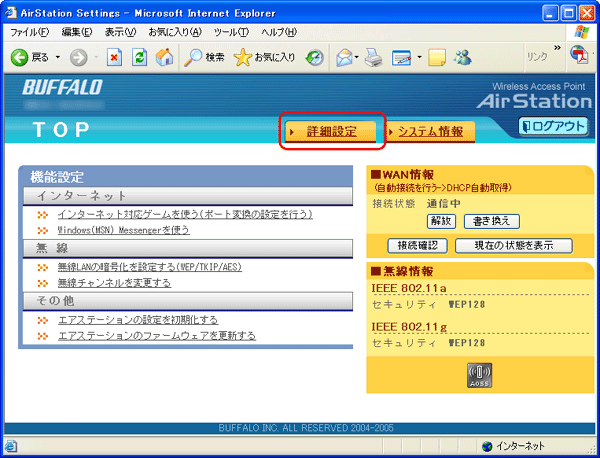Click the 接続確認 button
The image size is (600, 458).
pos(417,246)
